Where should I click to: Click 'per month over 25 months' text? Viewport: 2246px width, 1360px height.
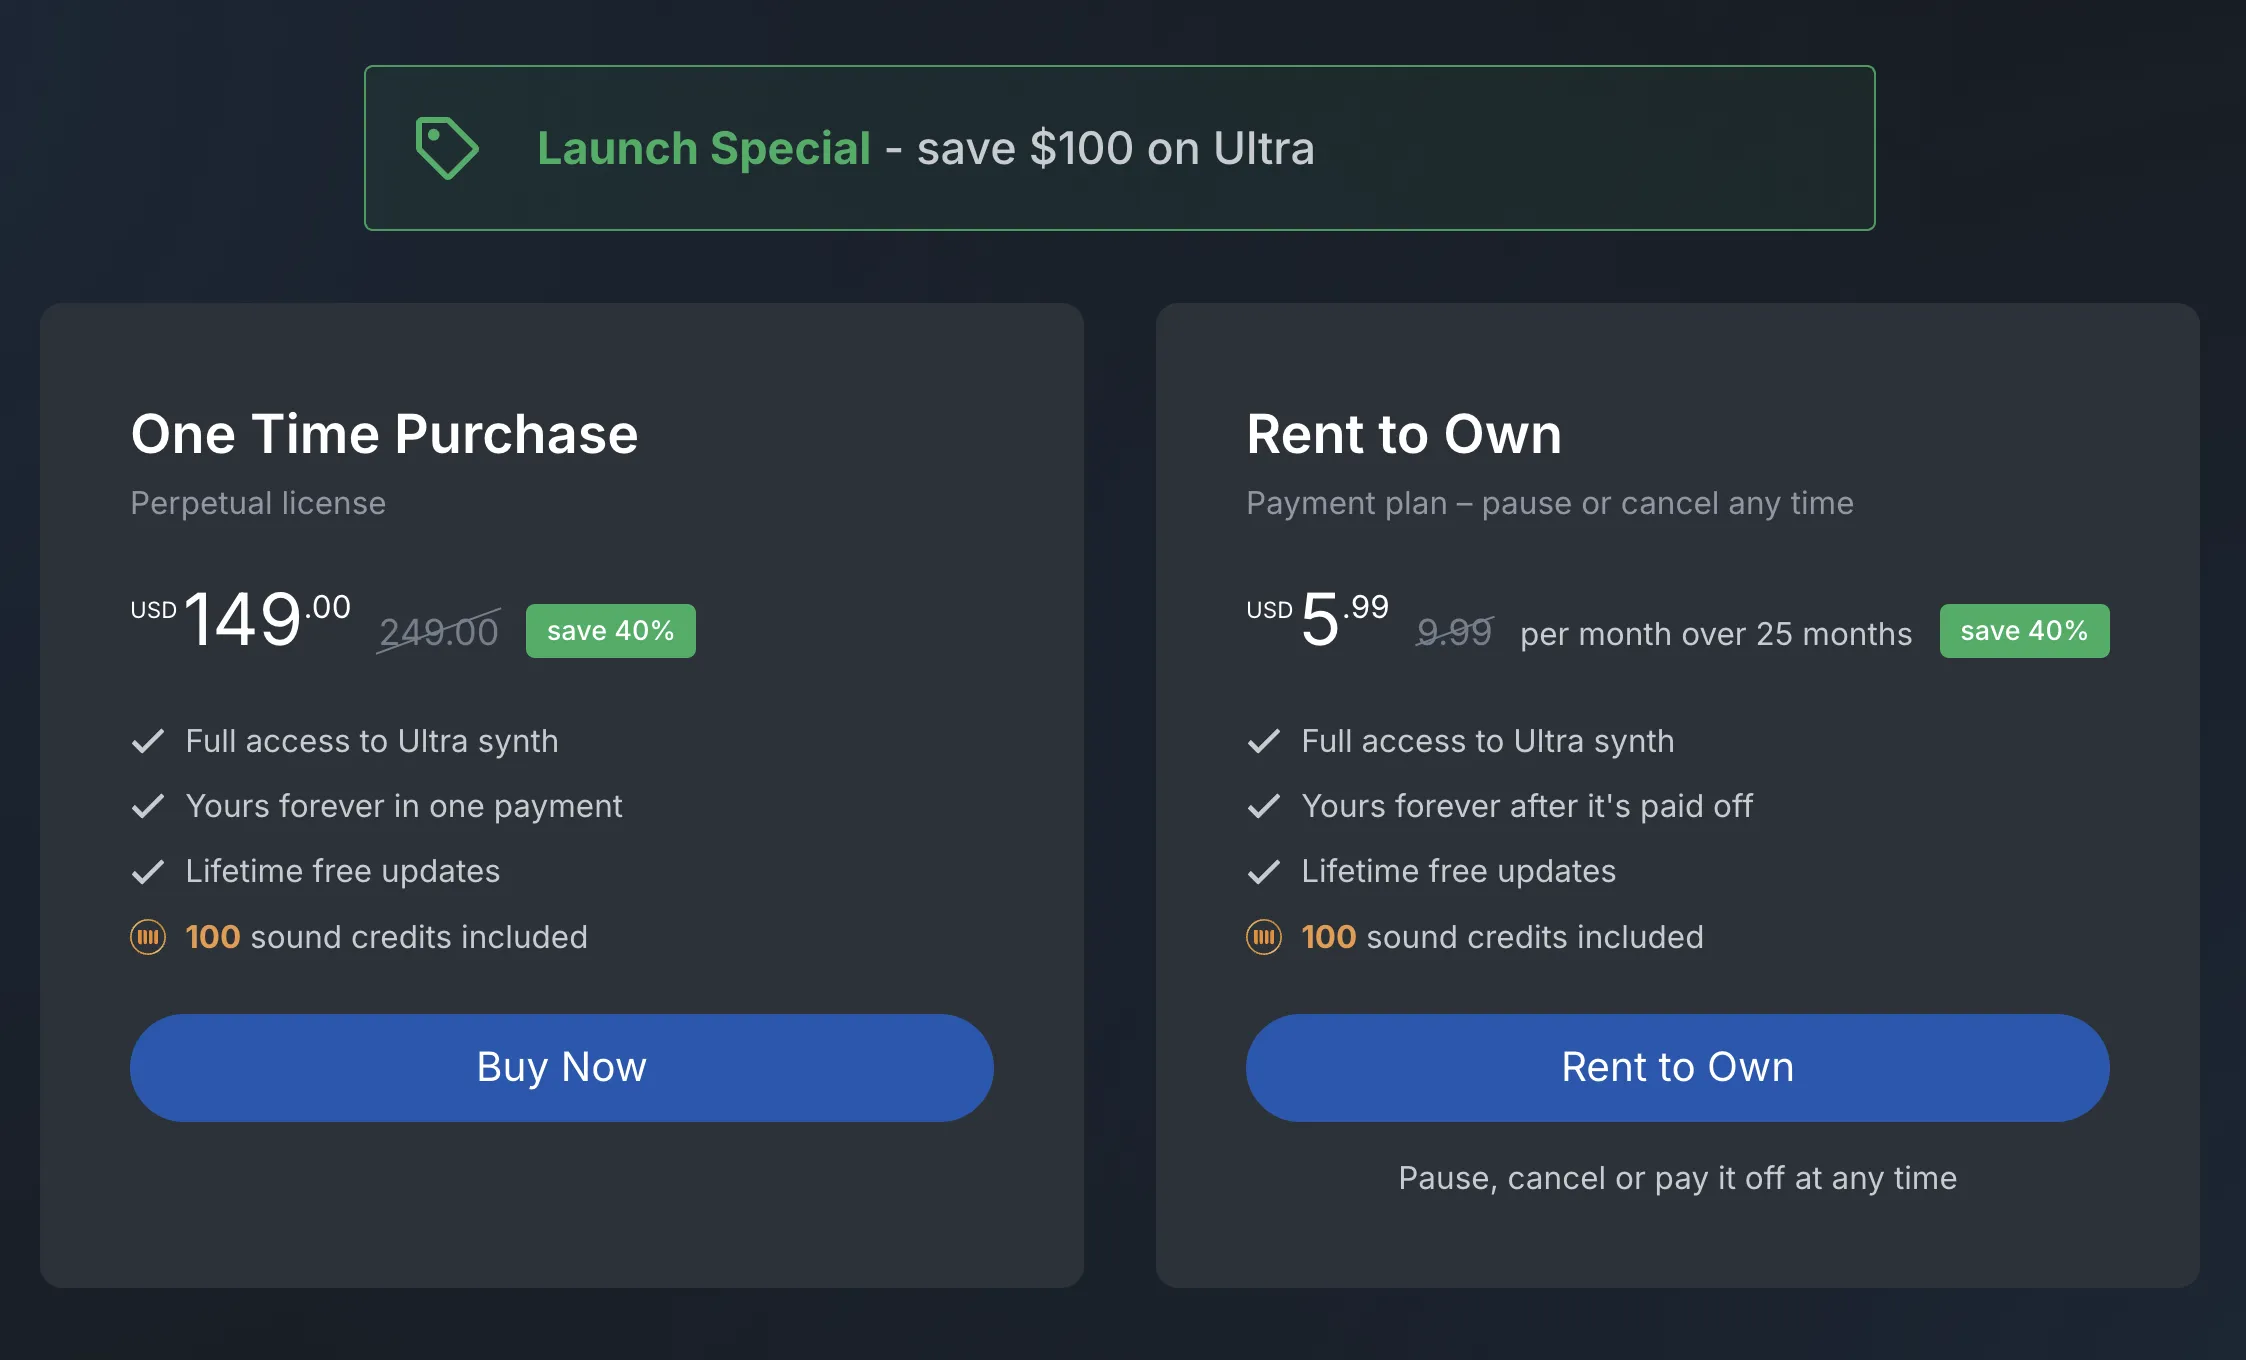[1716, 634]
